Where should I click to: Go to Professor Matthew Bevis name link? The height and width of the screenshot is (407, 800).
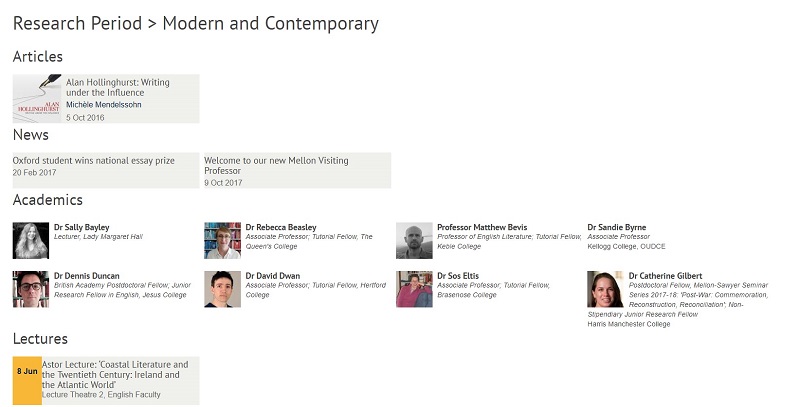tap(482, 227)
